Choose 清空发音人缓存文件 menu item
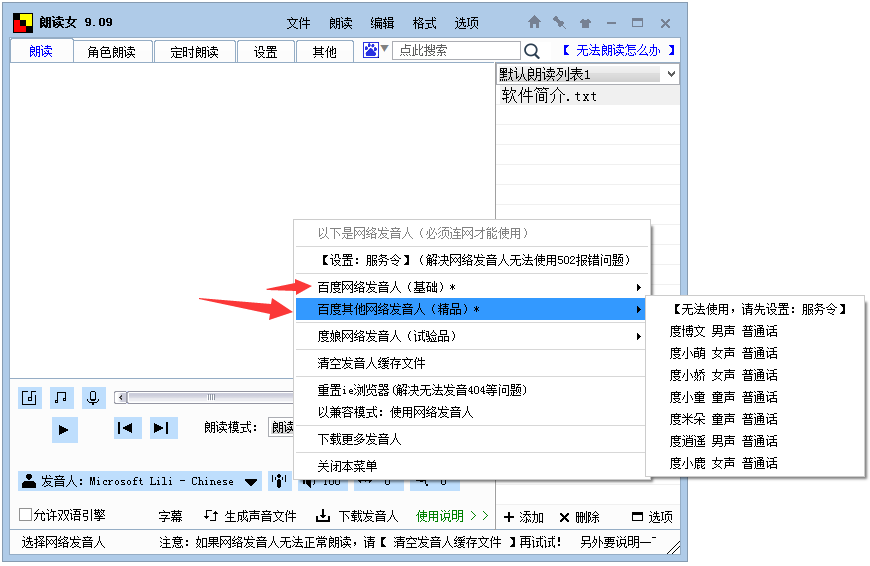The height and width of the screenshot is (566, 870). (472, 363)
